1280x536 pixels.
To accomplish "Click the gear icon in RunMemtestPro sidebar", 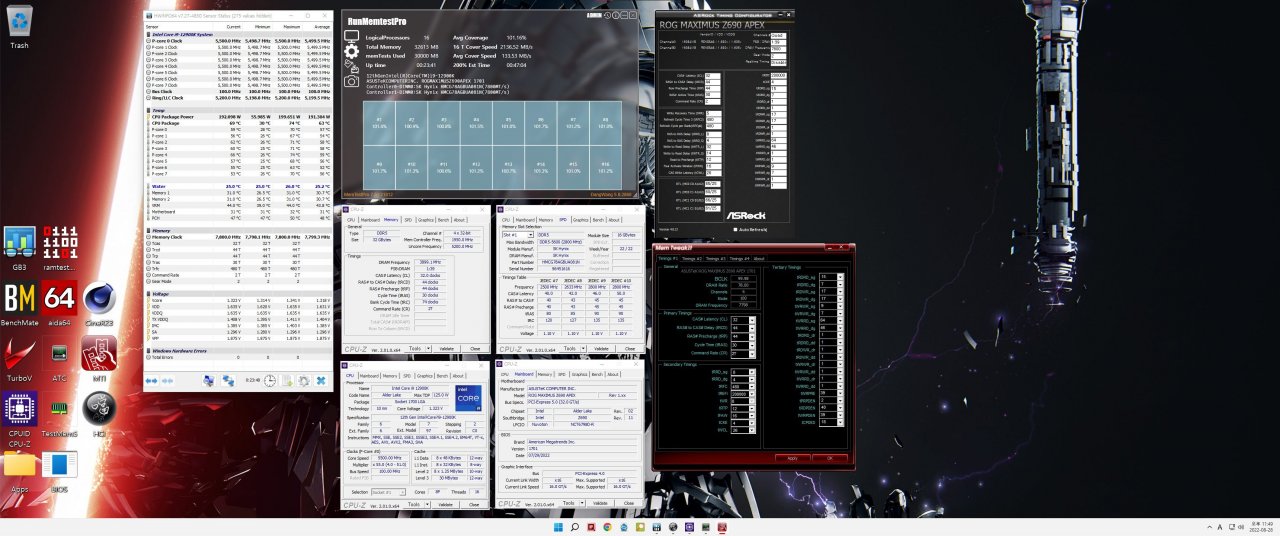I will click(351, 51).
